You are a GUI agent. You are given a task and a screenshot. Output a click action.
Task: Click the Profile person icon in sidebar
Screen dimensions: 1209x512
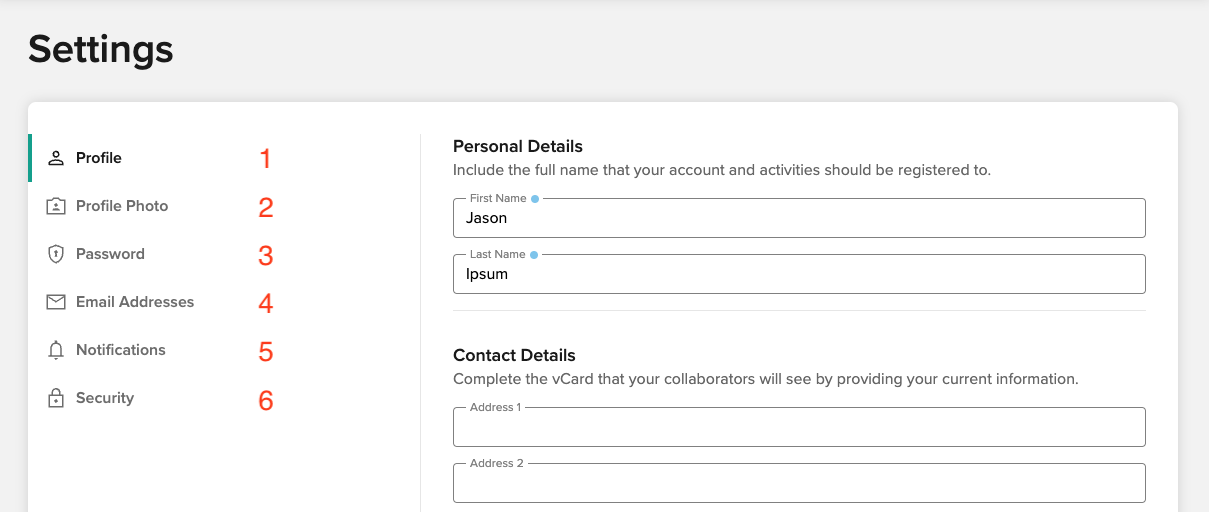[56, 158]
